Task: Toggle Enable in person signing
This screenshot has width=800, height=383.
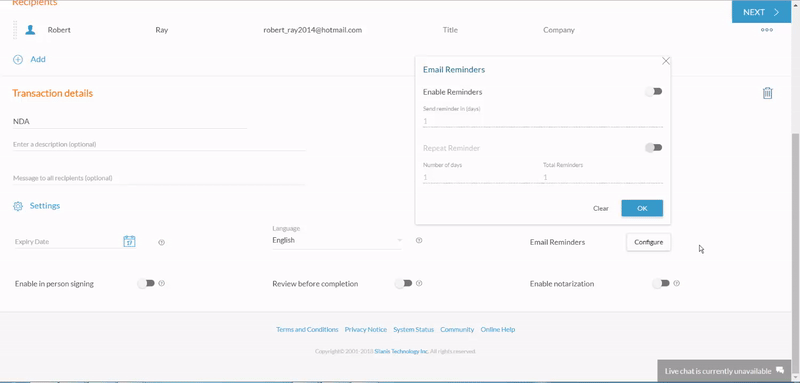Action: [x=146, y=283]
